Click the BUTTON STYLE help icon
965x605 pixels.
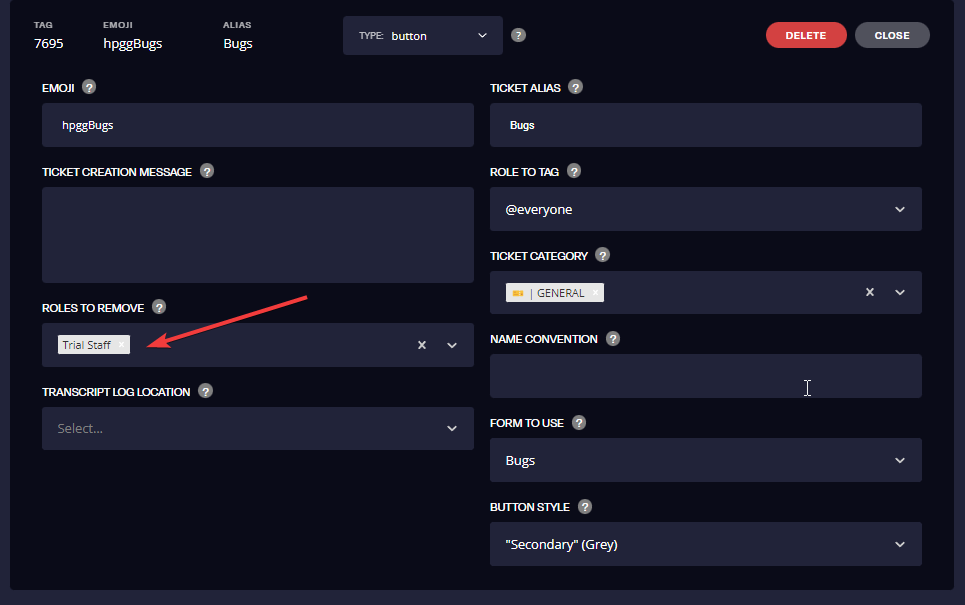pyautogui.click(x=584, y=507)
